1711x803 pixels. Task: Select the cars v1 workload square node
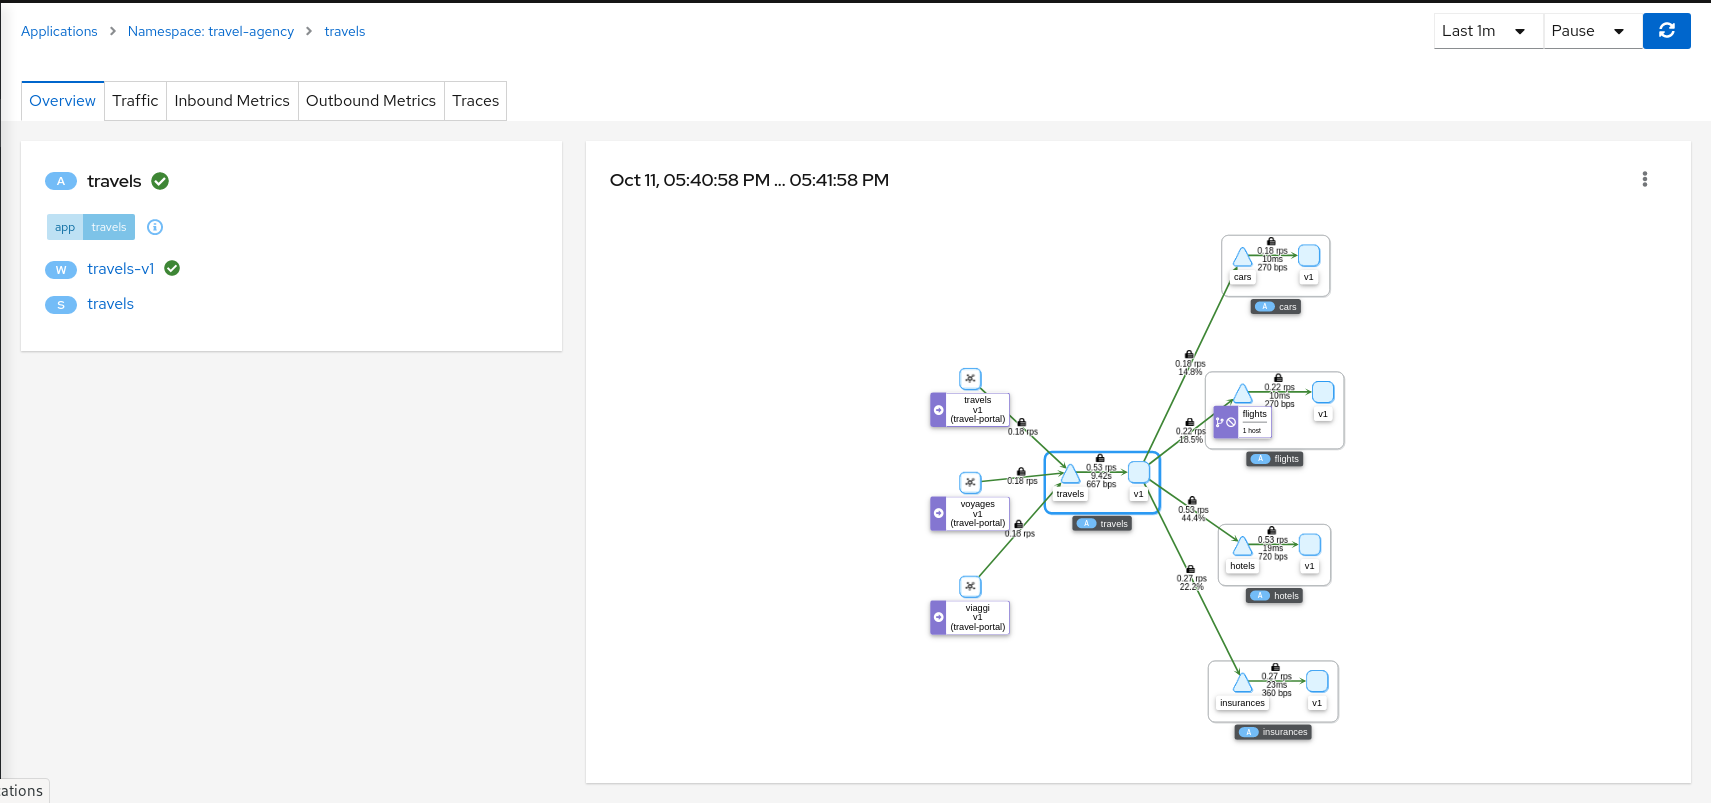point(1309,256)
